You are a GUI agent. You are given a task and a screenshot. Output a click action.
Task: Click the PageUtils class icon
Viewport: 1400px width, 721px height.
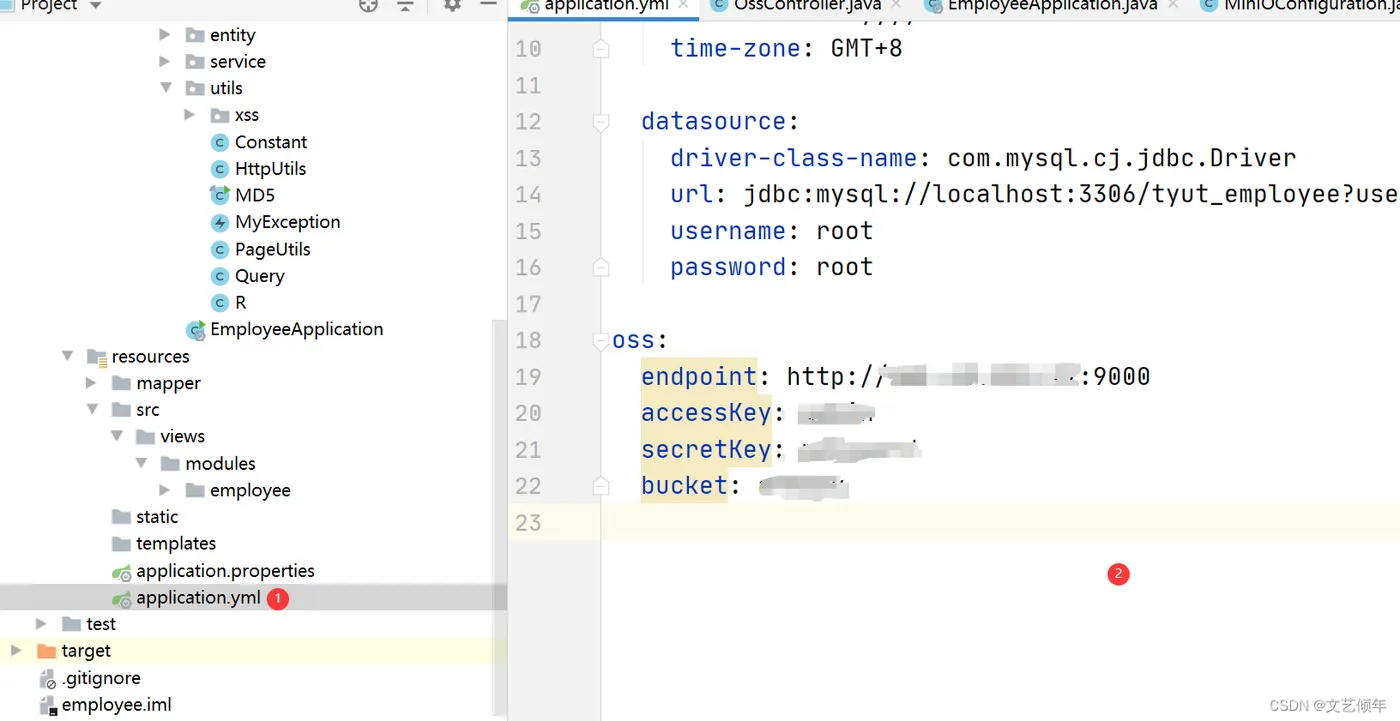click(x=220, y=249)
